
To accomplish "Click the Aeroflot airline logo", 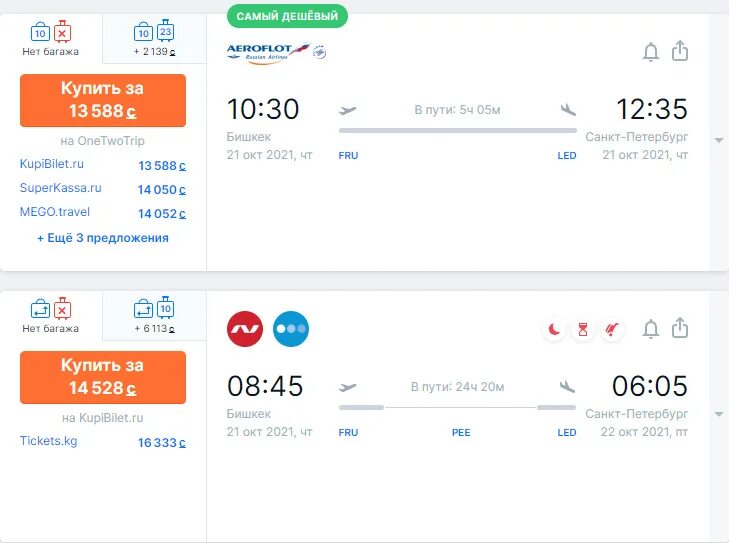I will [277, 52].
